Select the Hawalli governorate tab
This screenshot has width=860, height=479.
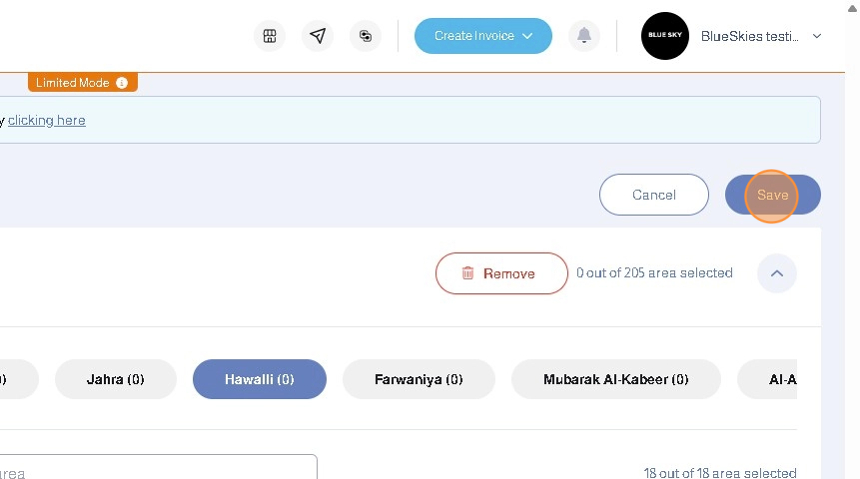259,379
